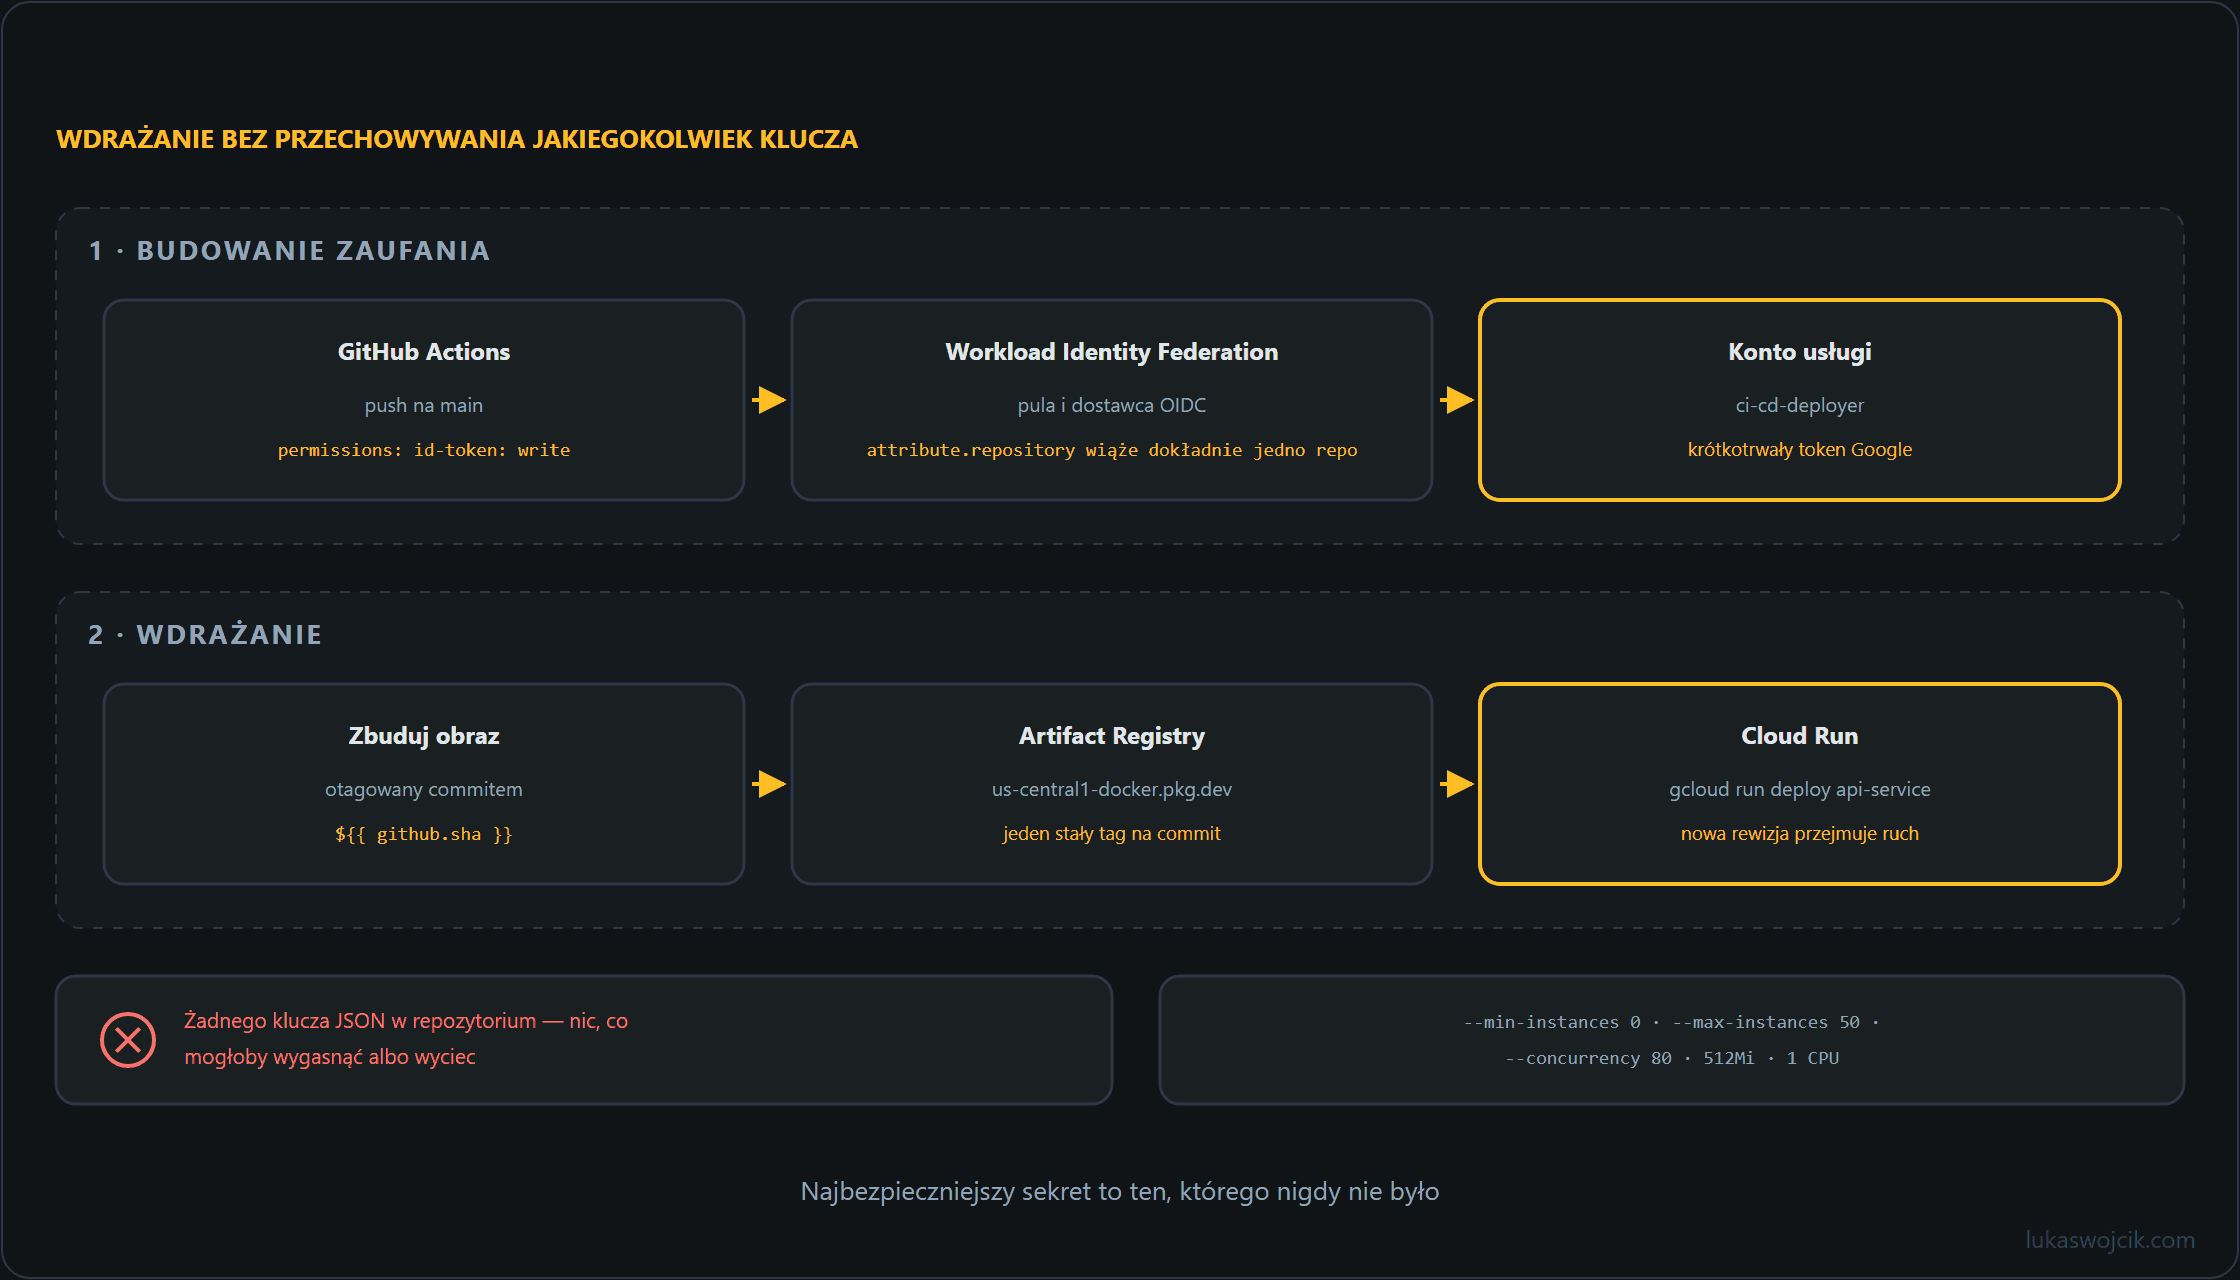Click the 'push na main' text
The width and height of the screenshot is (2240, 1280).
tap(424, 405)
